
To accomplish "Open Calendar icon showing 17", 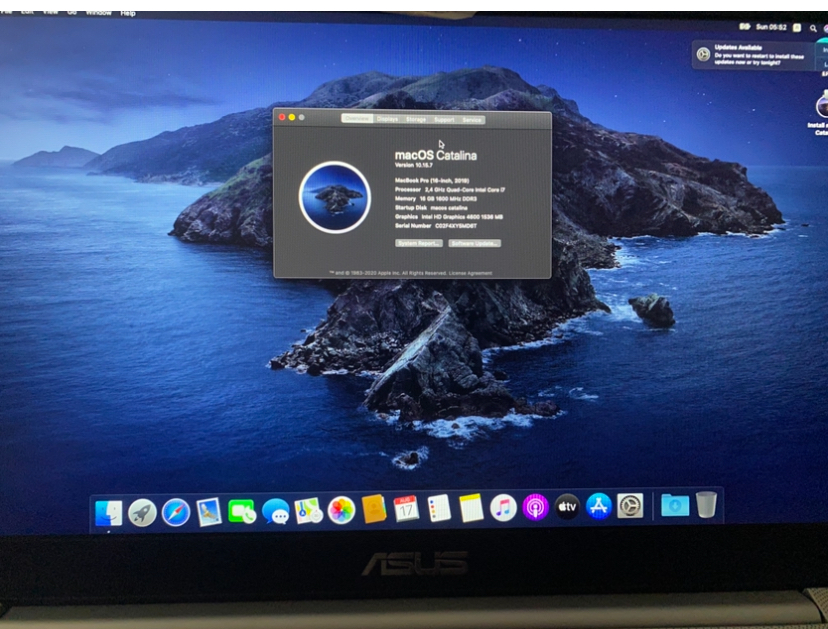I will point(406,509).
